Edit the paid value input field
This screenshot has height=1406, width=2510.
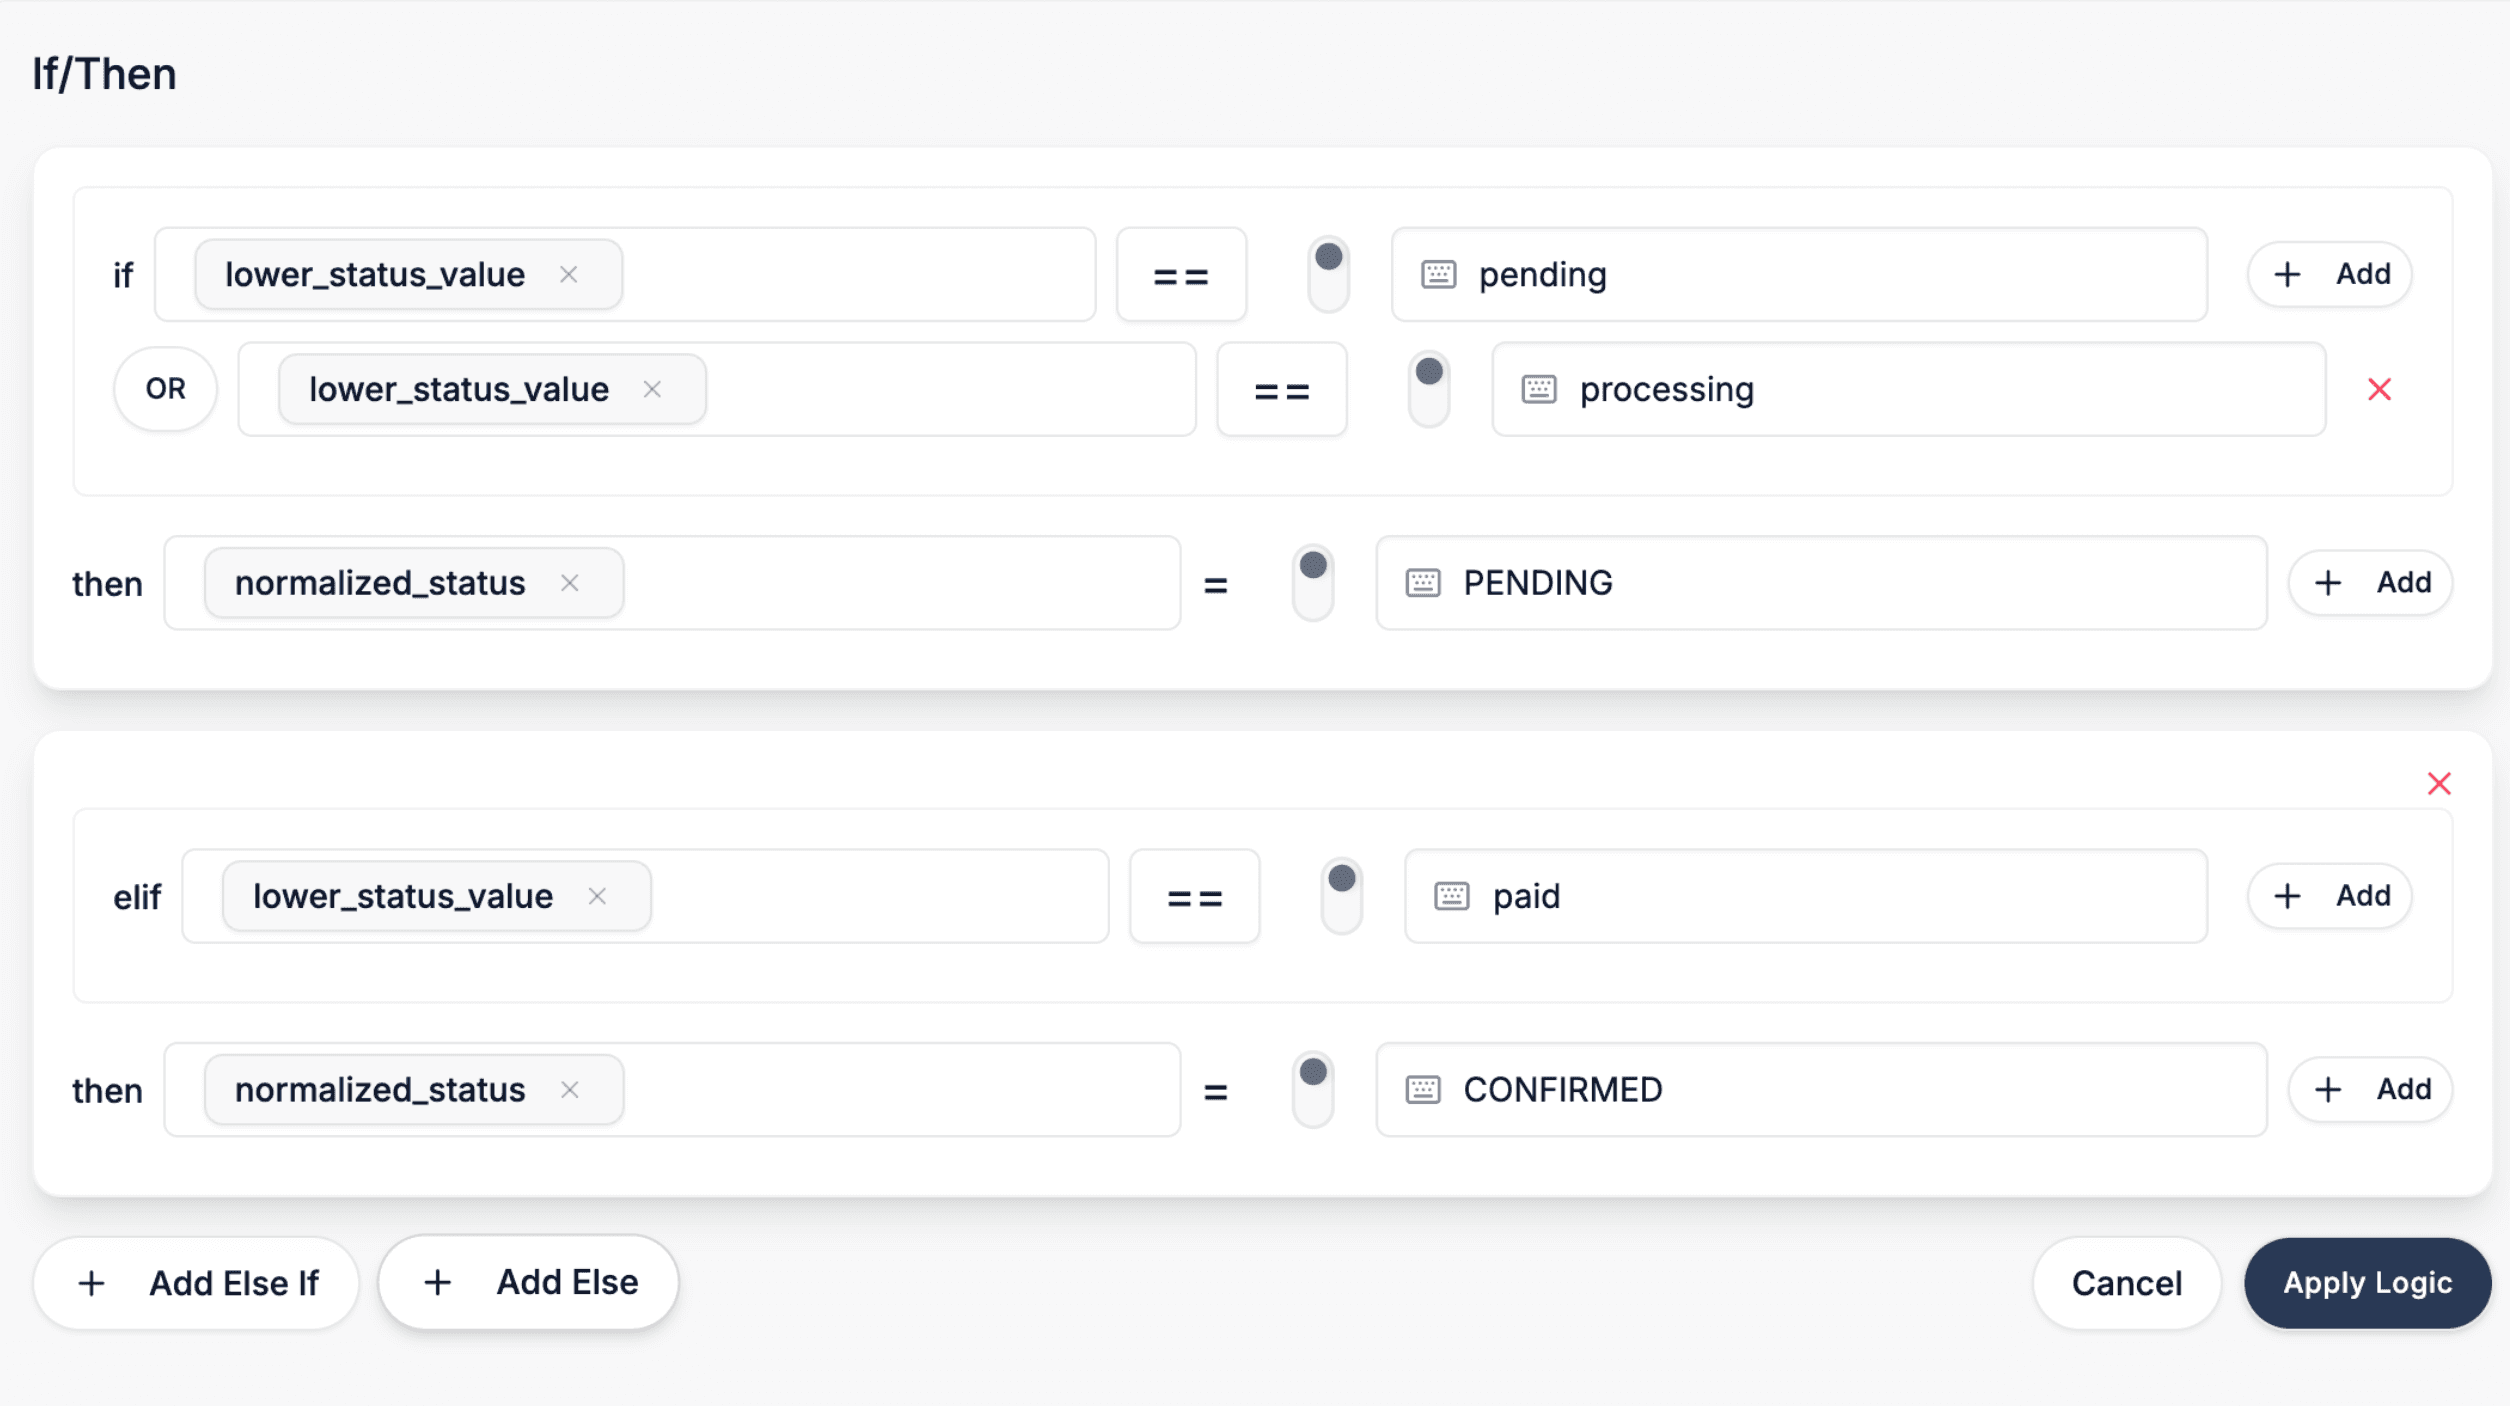point(1840,896)
